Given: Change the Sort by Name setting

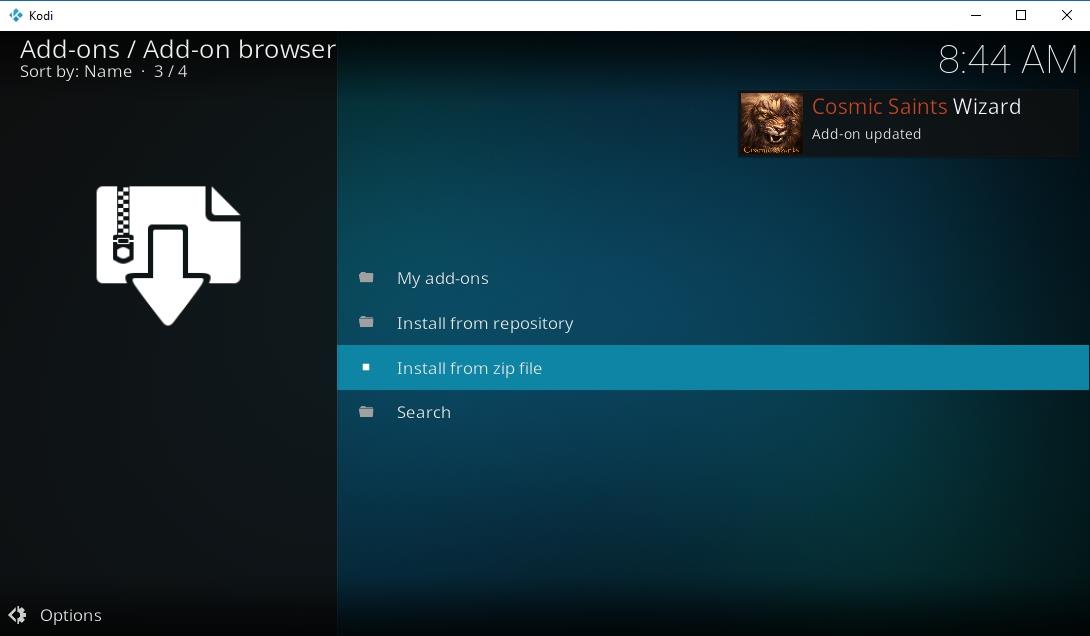Looking at the screenshot, I should (x=75, y=71).
